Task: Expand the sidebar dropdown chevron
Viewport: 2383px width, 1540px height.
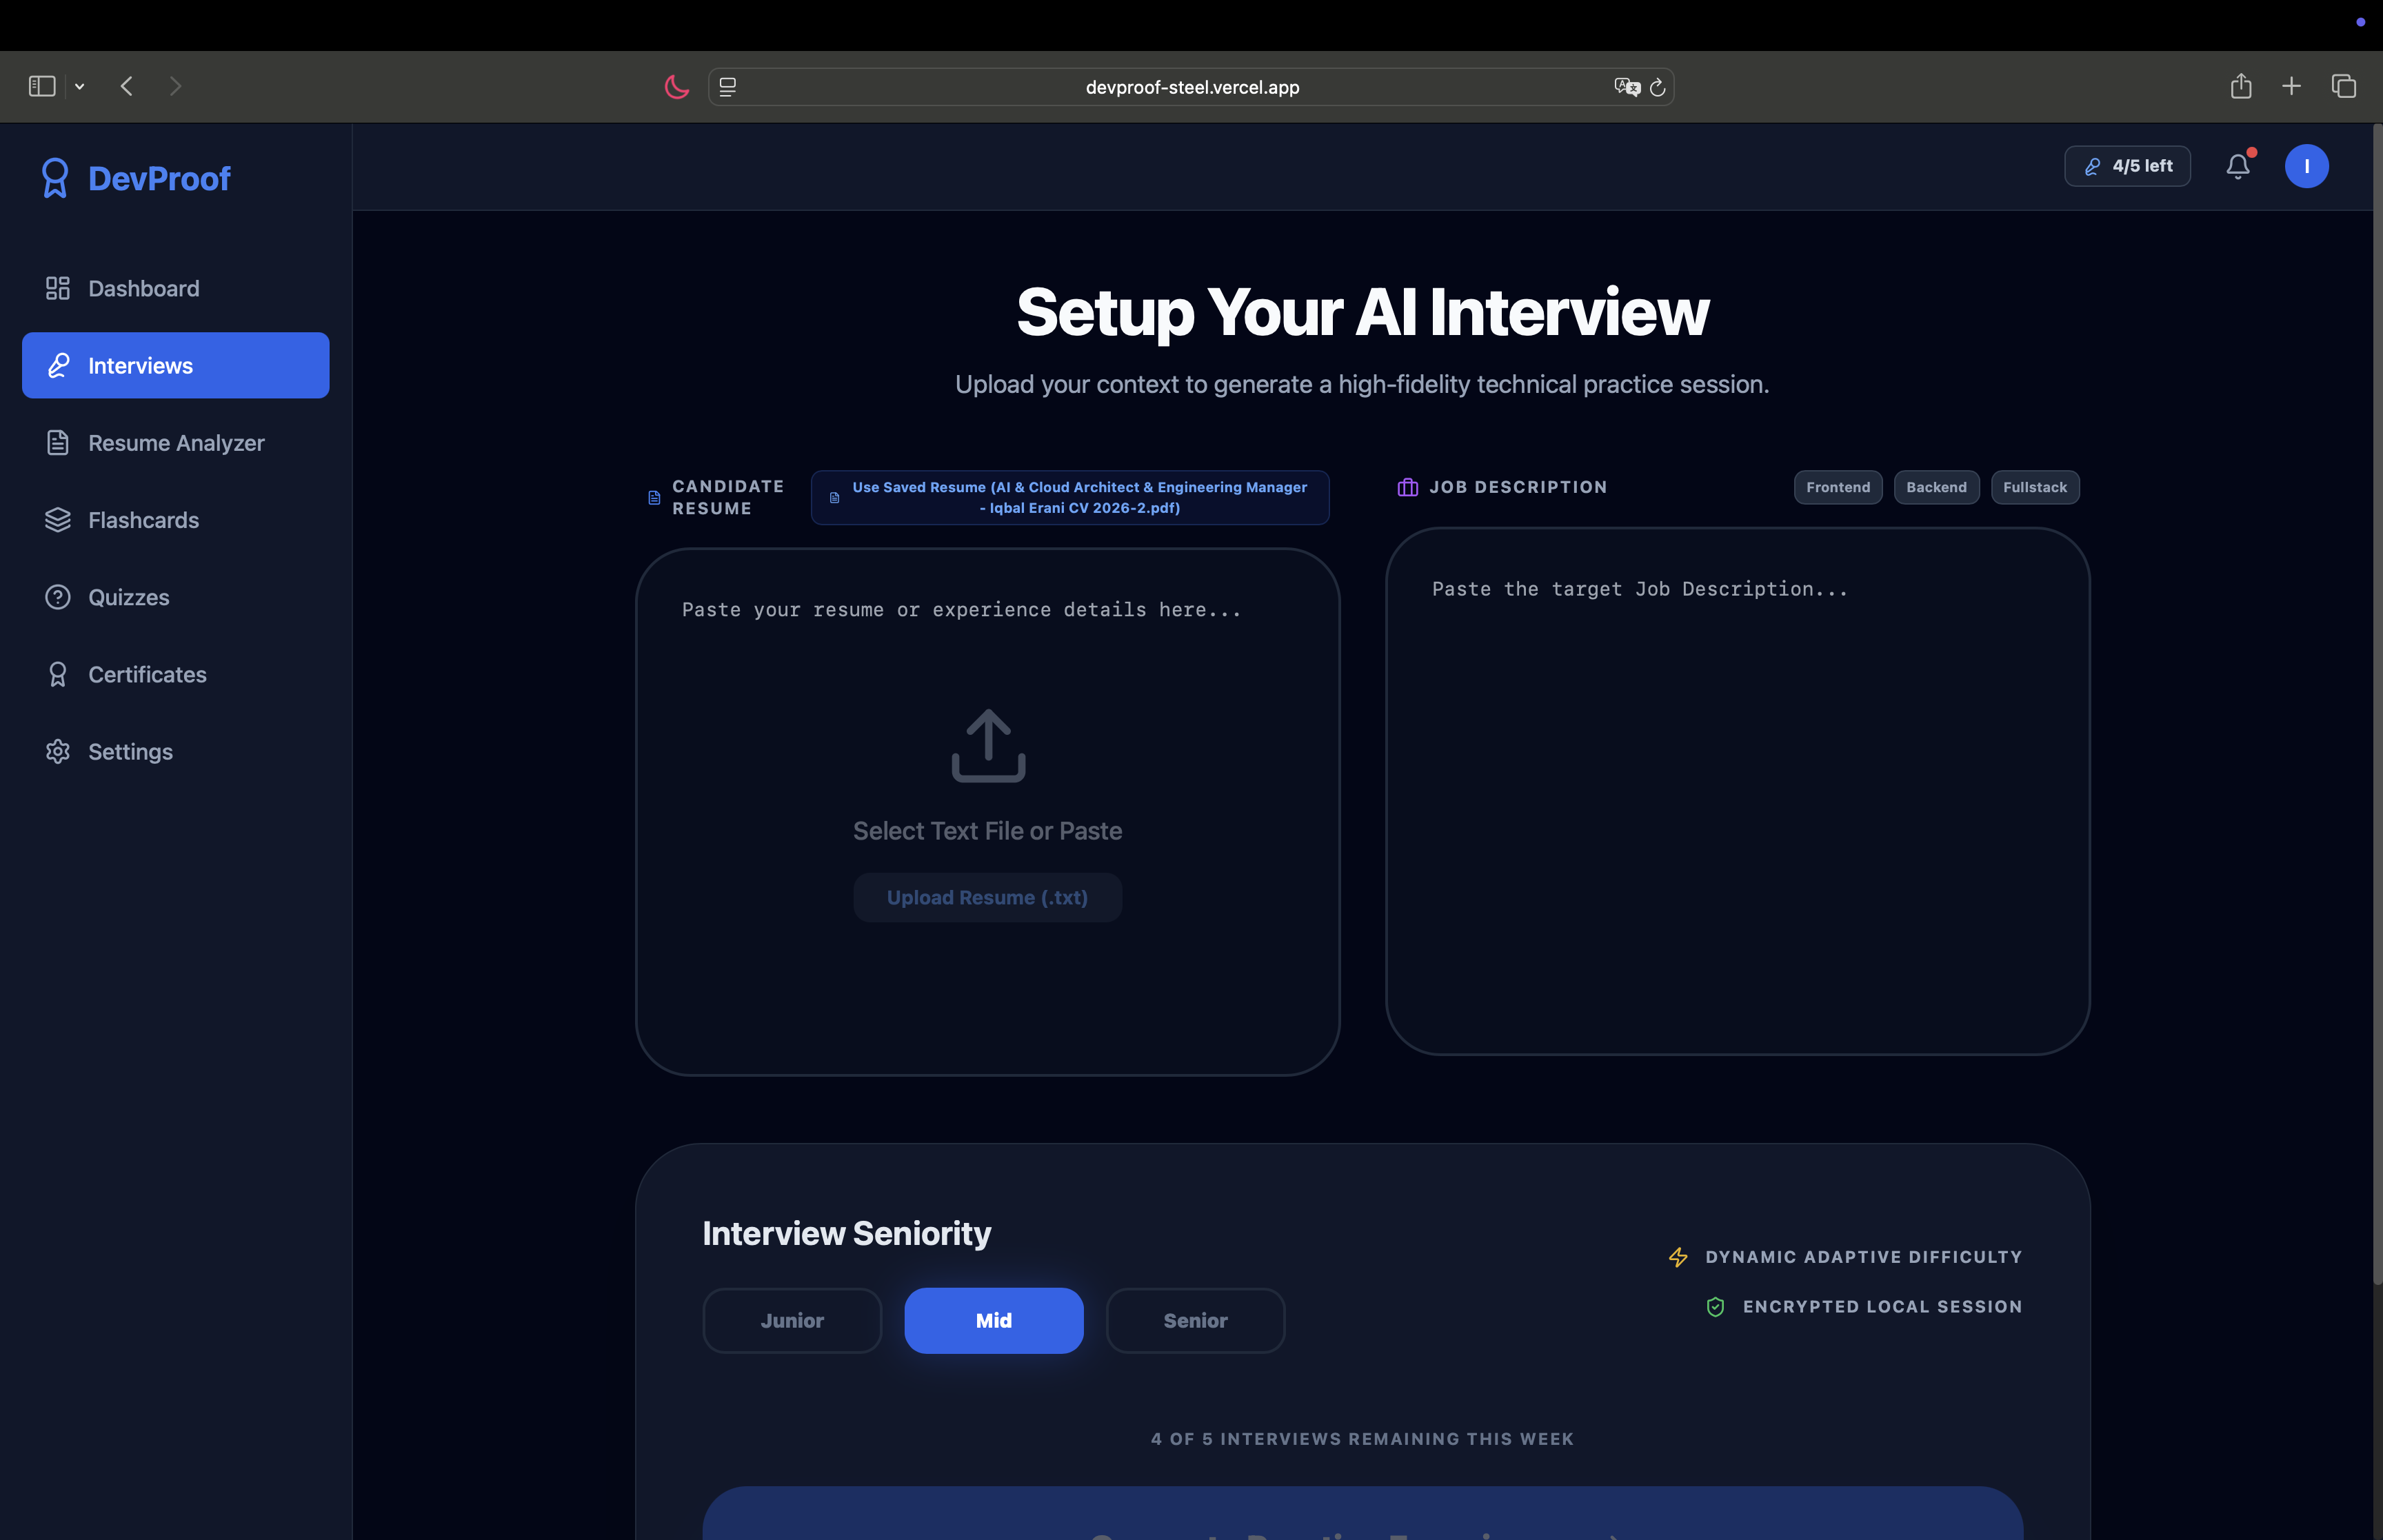Action: pyautogui.click(x=80, y=87)
